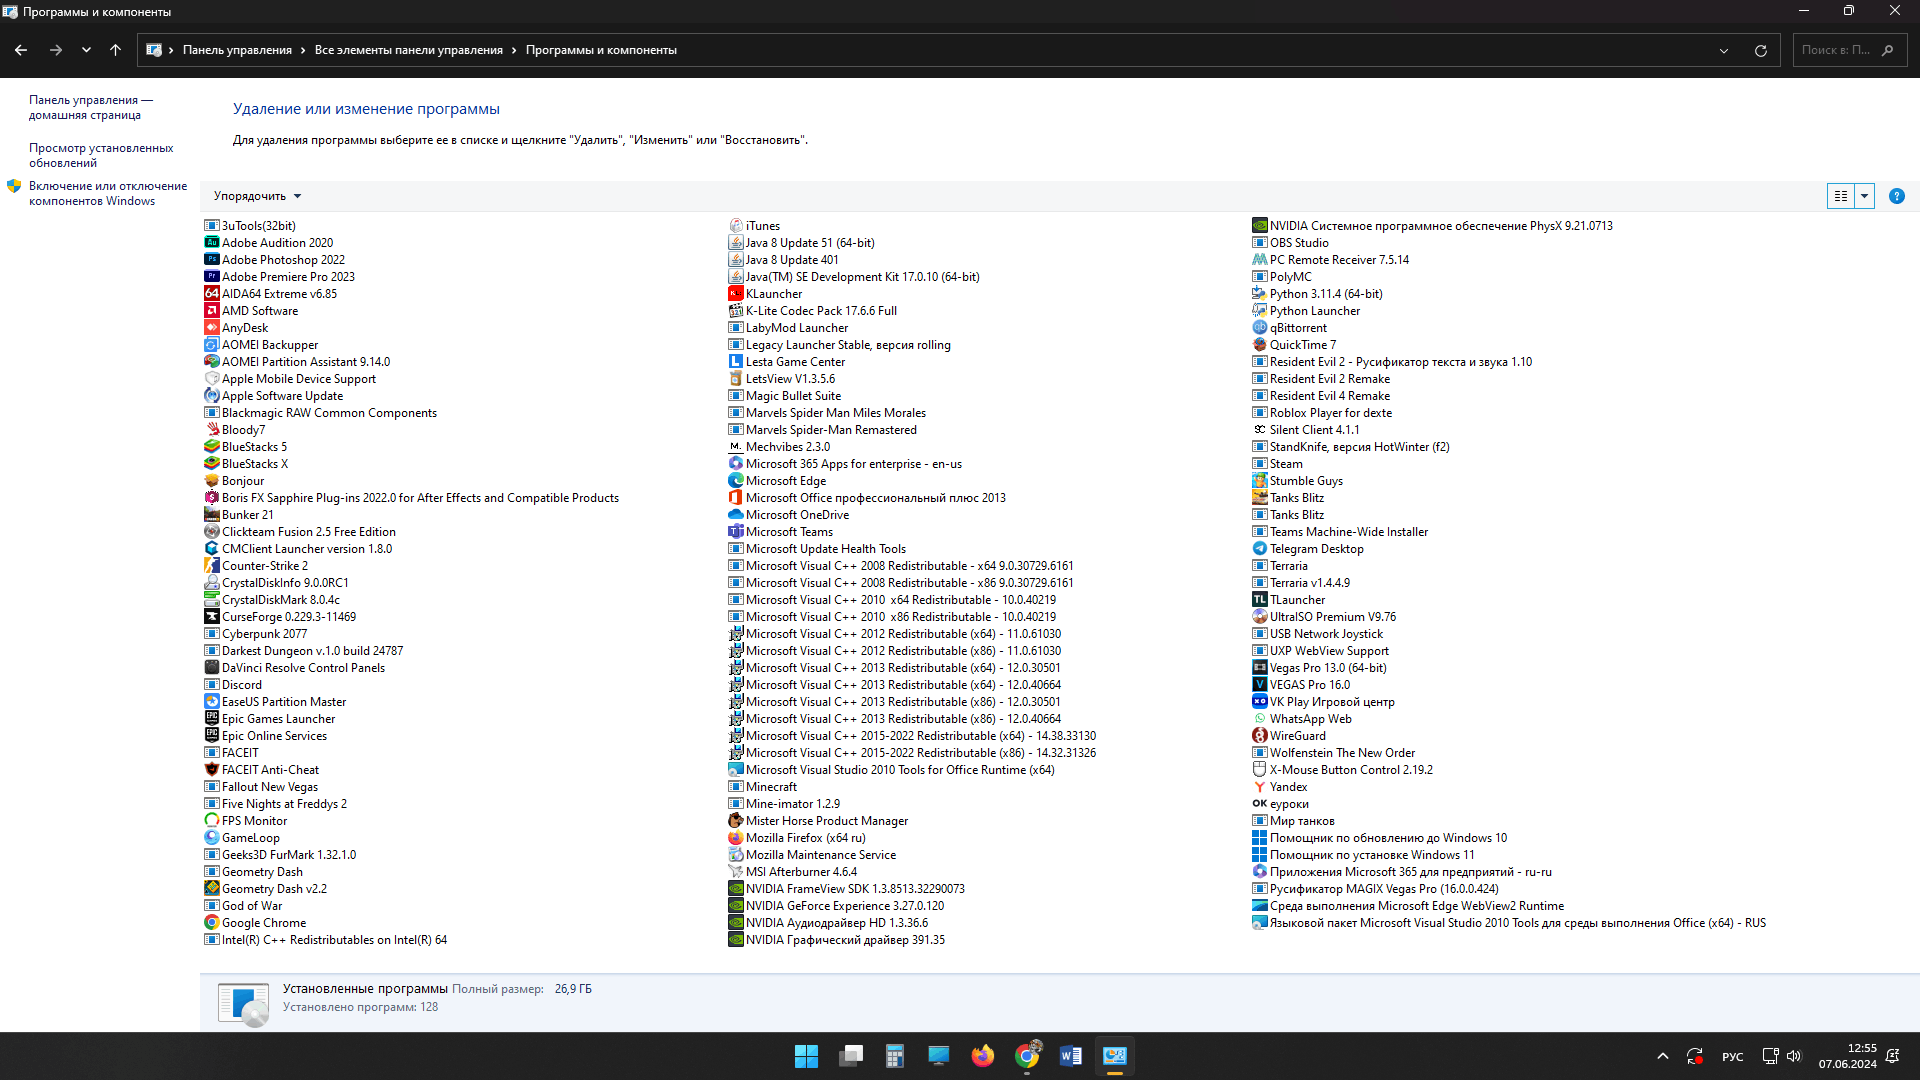The width and height of the screenshot is (1920, 1080).
Task: Click the search input field top right
Action: (1838, 49)
